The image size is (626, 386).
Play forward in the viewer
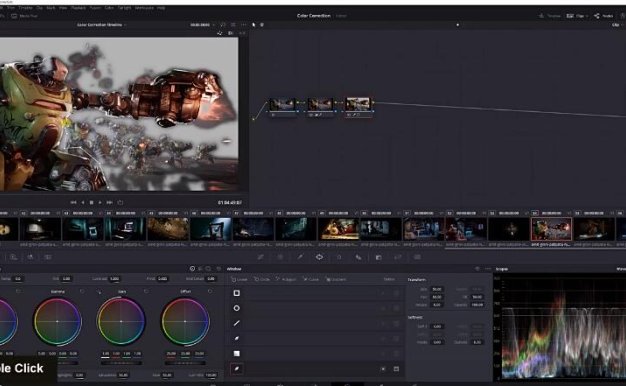coord(100,202)
